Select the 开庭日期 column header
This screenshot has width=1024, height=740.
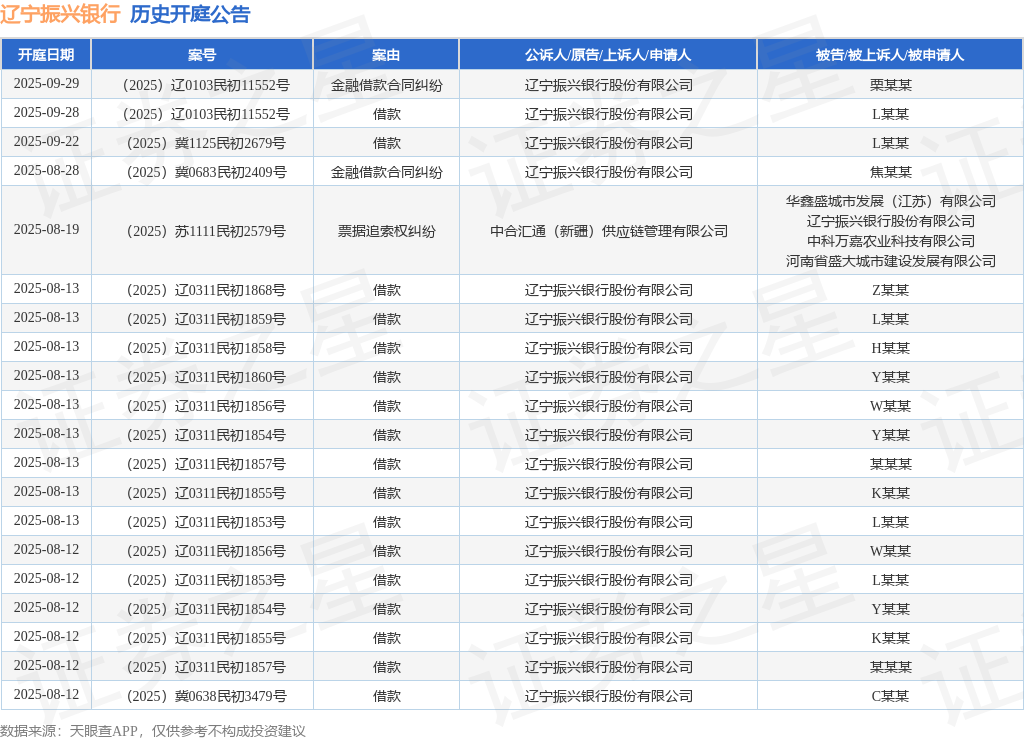pyautogui.click(x=46, y=55)
